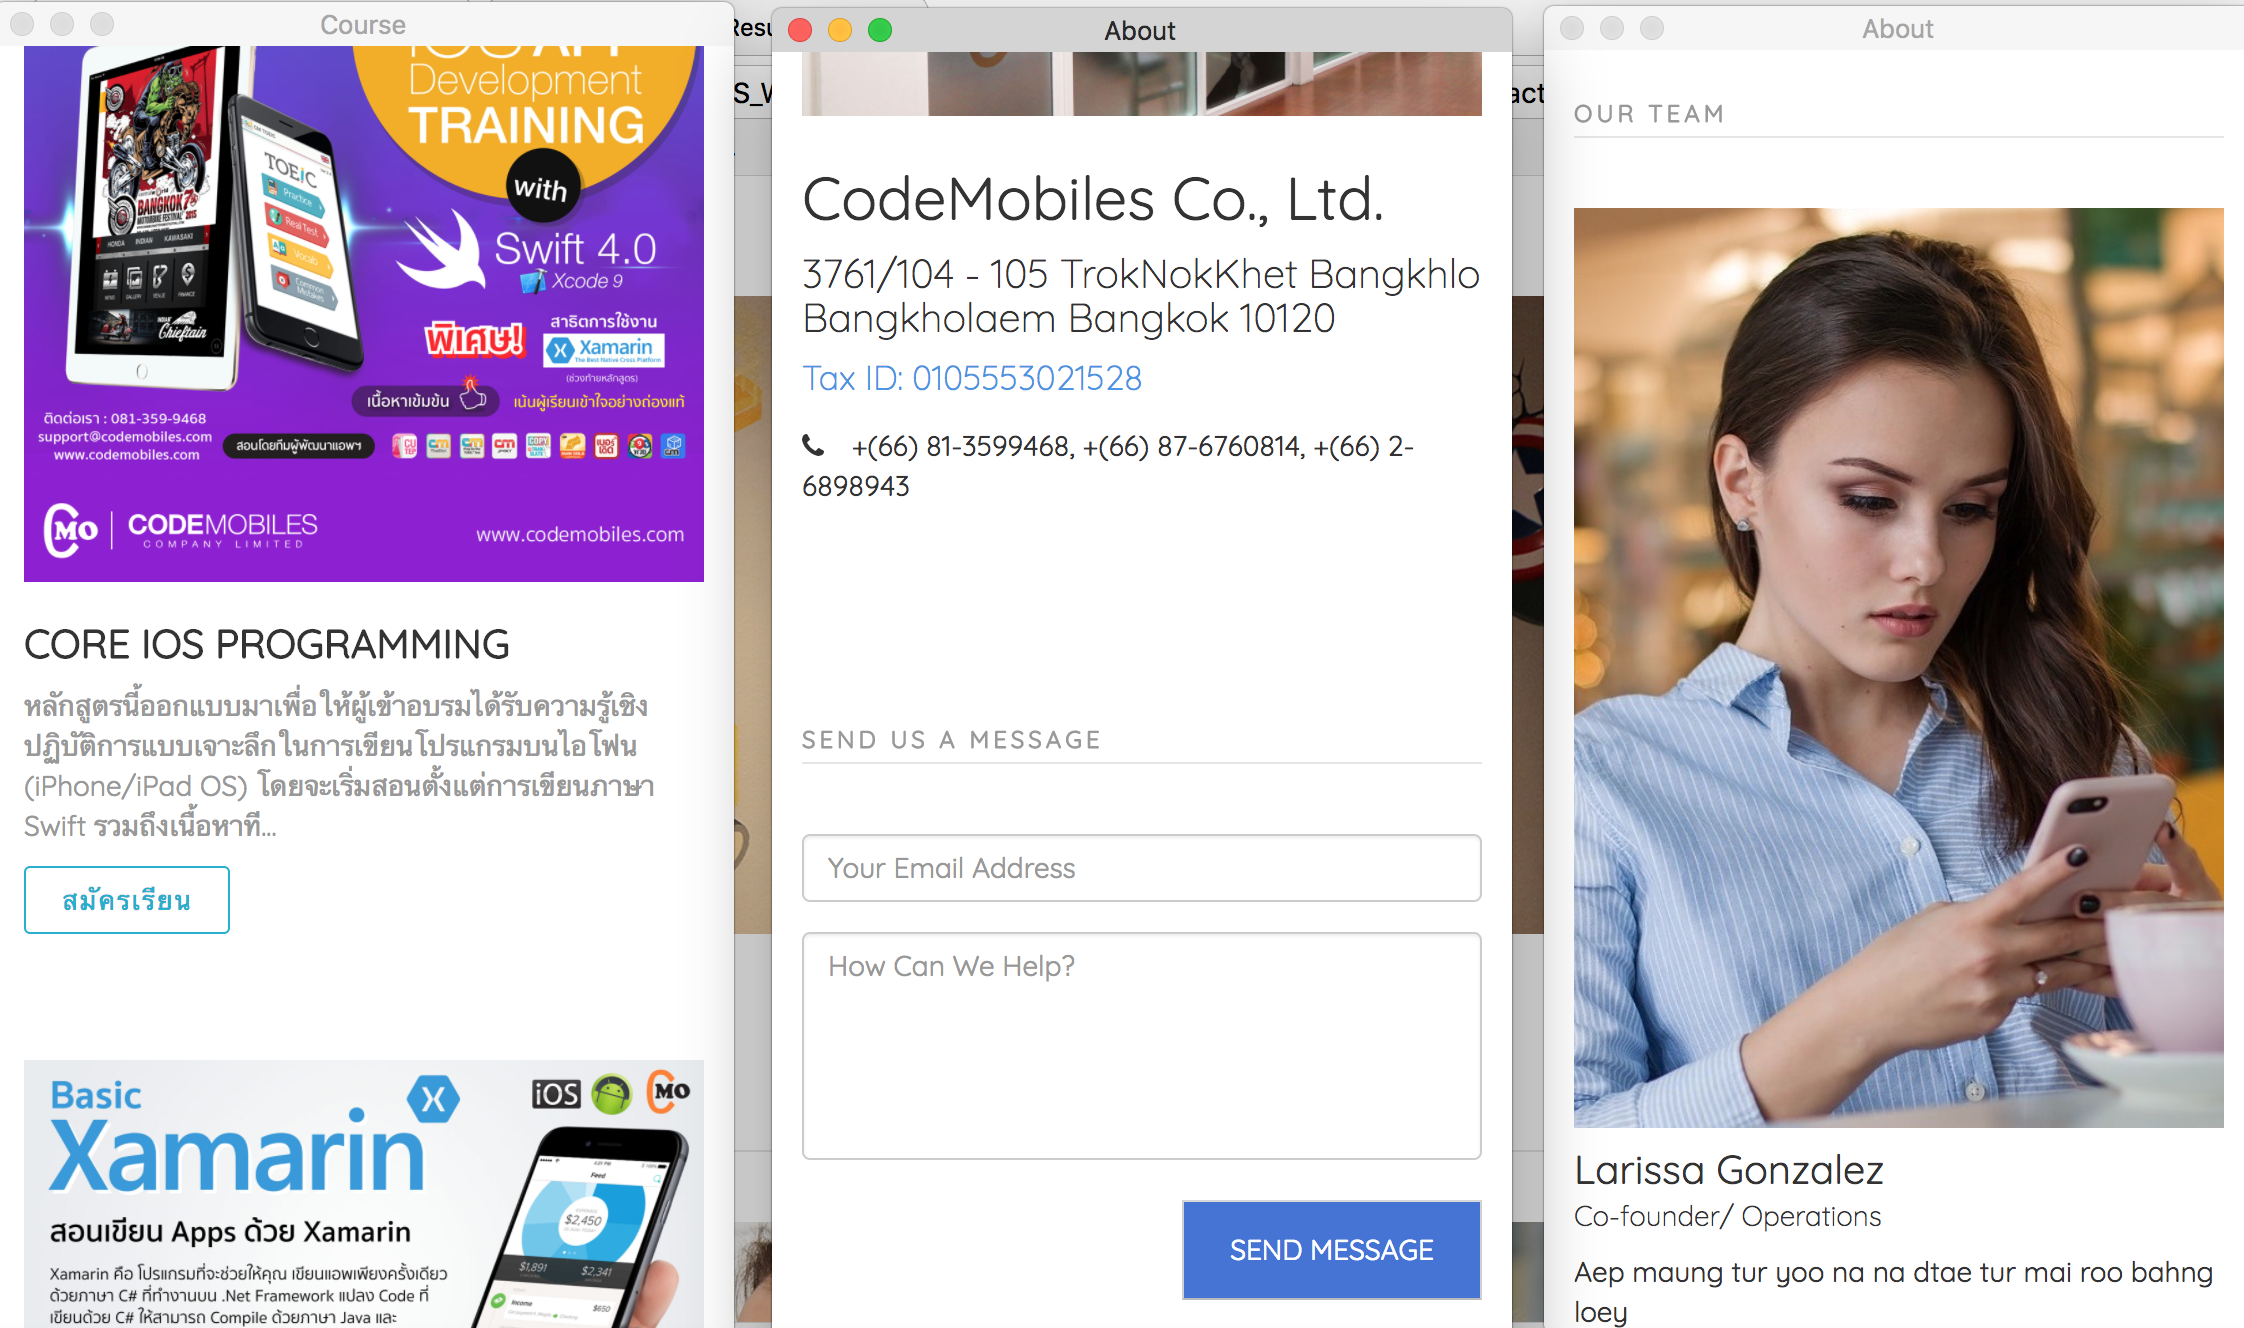Click the SEND MESSAGE button
Image resolution: width=2244 pixels, height=1328 pixels.
[1331, 1250]
